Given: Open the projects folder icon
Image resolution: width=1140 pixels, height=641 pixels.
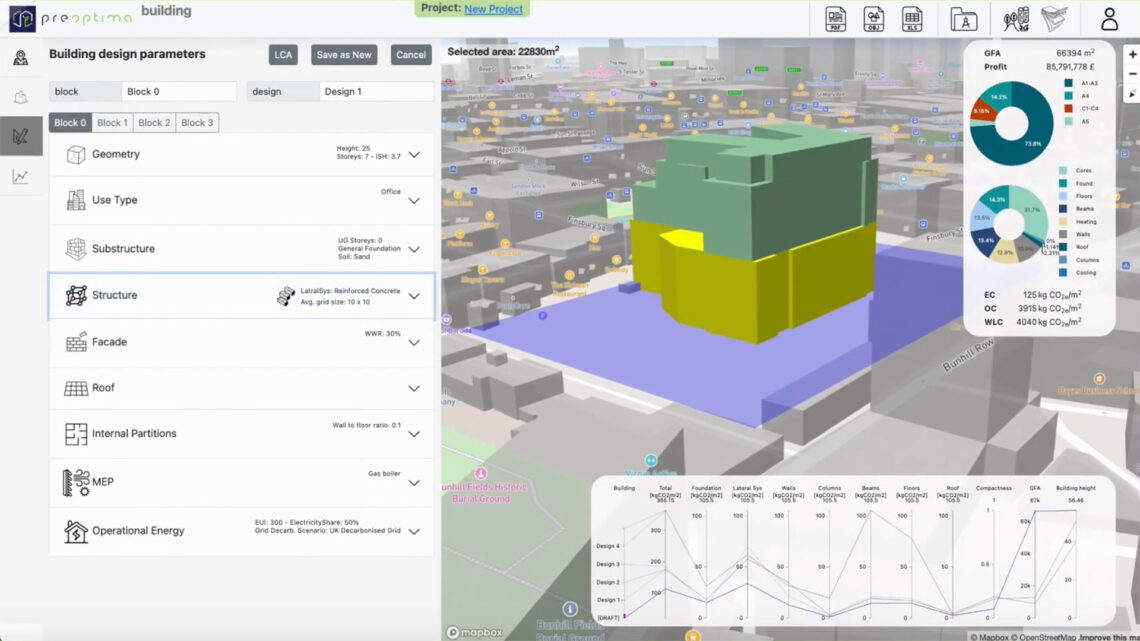Looking at the screenshot, I should tap(963, 18).
